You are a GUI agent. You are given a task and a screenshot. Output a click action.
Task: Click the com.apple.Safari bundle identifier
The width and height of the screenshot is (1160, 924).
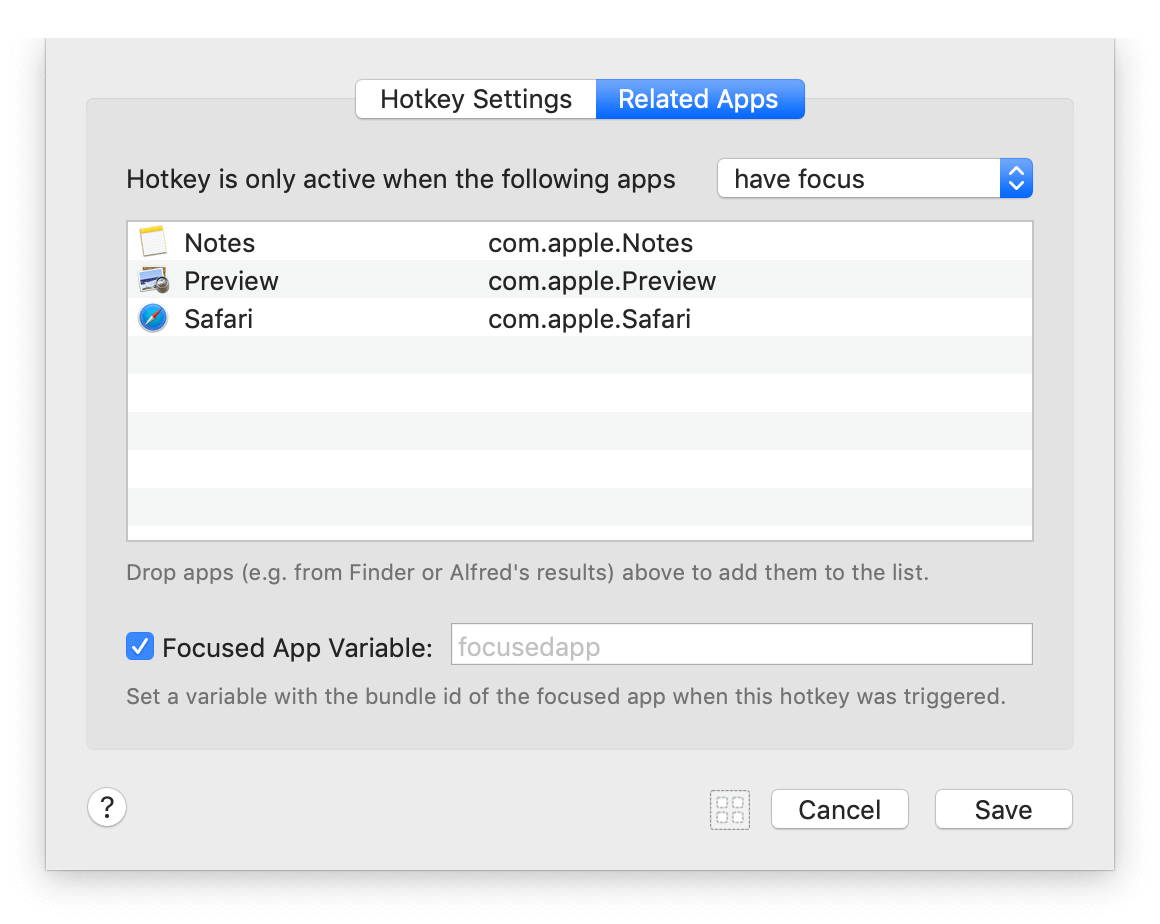coord(590,318)
